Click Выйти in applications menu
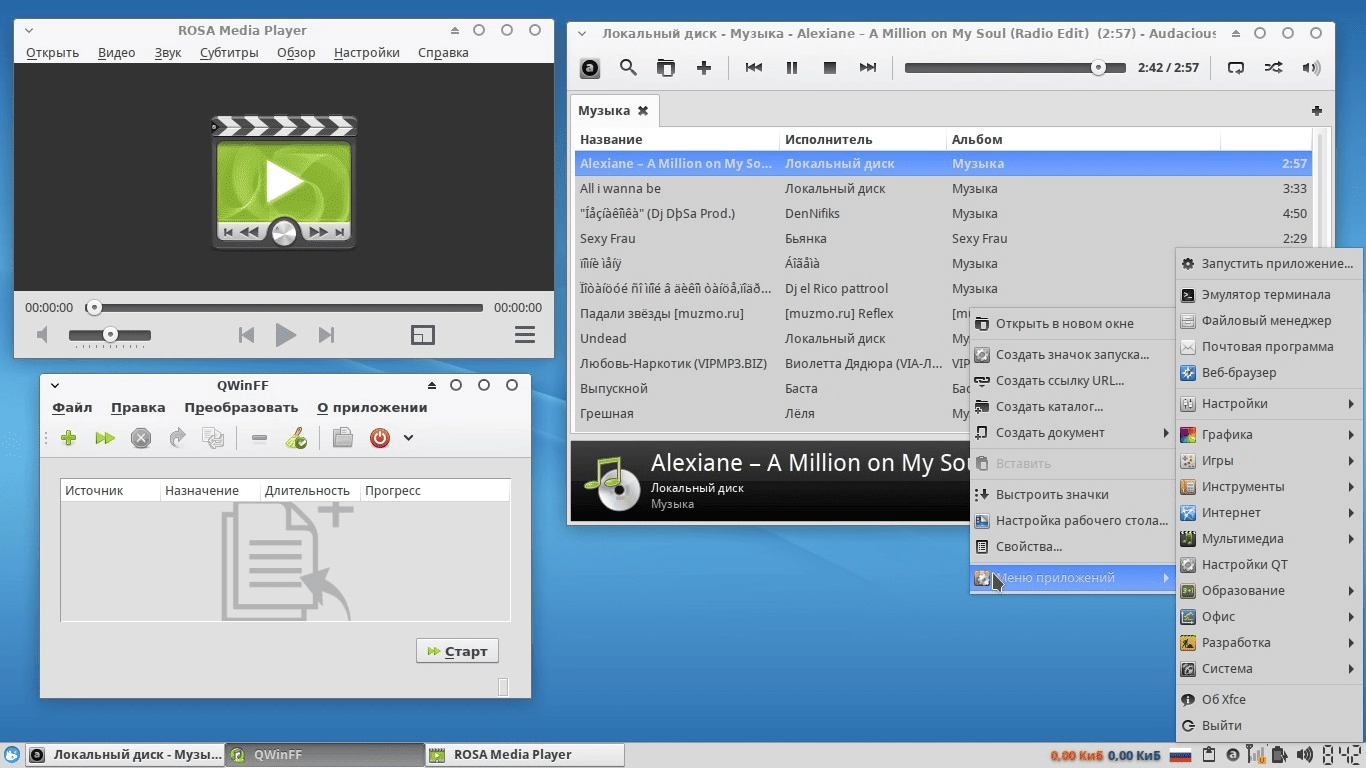This screenshot has height=768, width=1366. [1269, 726]
